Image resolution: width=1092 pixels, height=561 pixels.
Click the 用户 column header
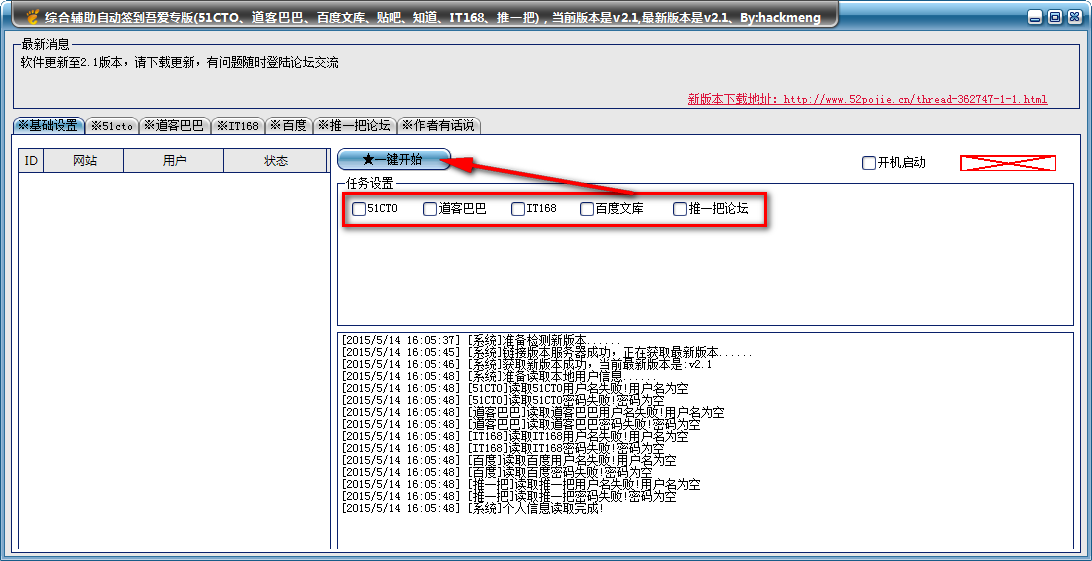[173, 161]
